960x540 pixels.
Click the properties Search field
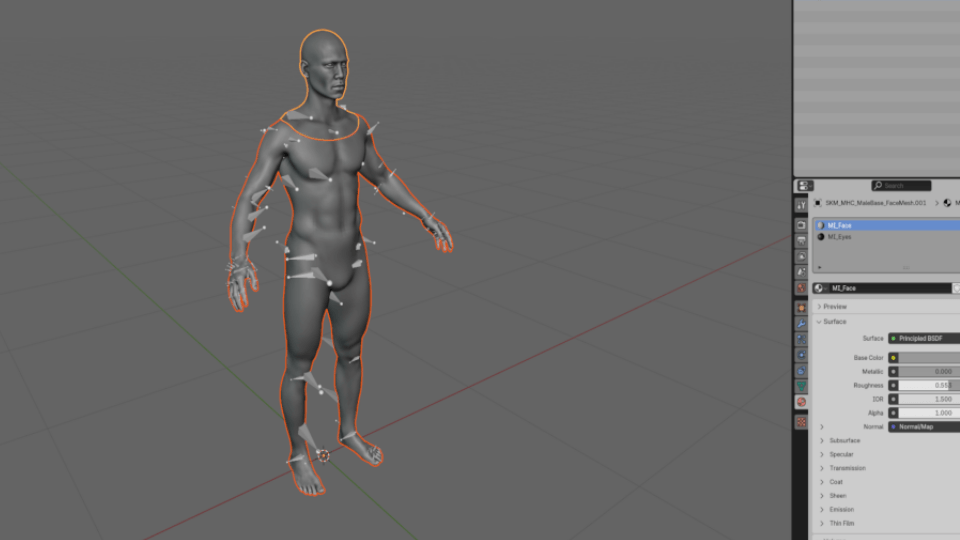903,186
